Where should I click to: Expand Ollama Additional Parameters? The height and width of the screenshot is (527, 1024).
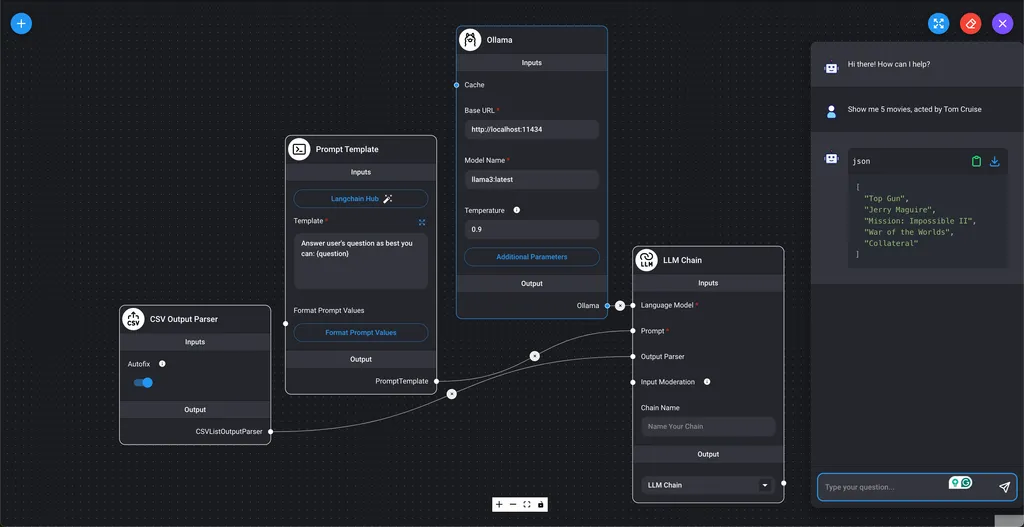(531, 257)
